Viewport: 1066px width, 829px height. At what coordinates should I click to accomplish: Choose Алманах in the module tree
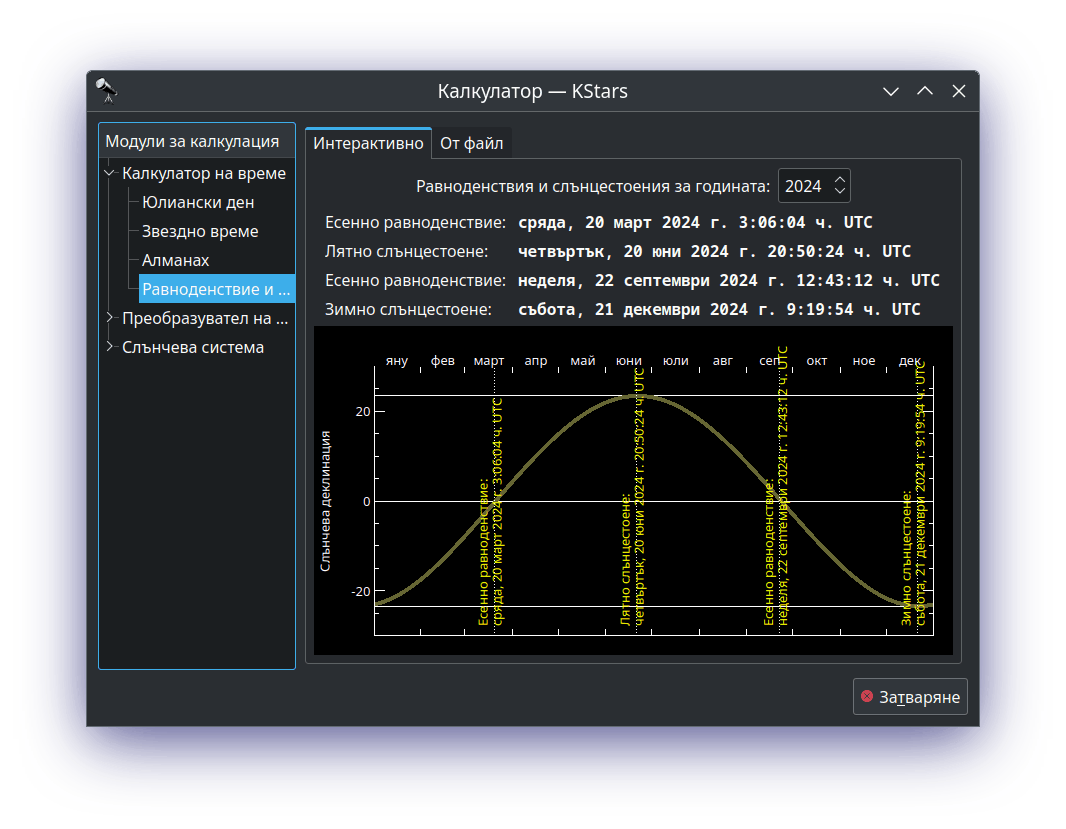pyautogui.click(x=176, y=260)
